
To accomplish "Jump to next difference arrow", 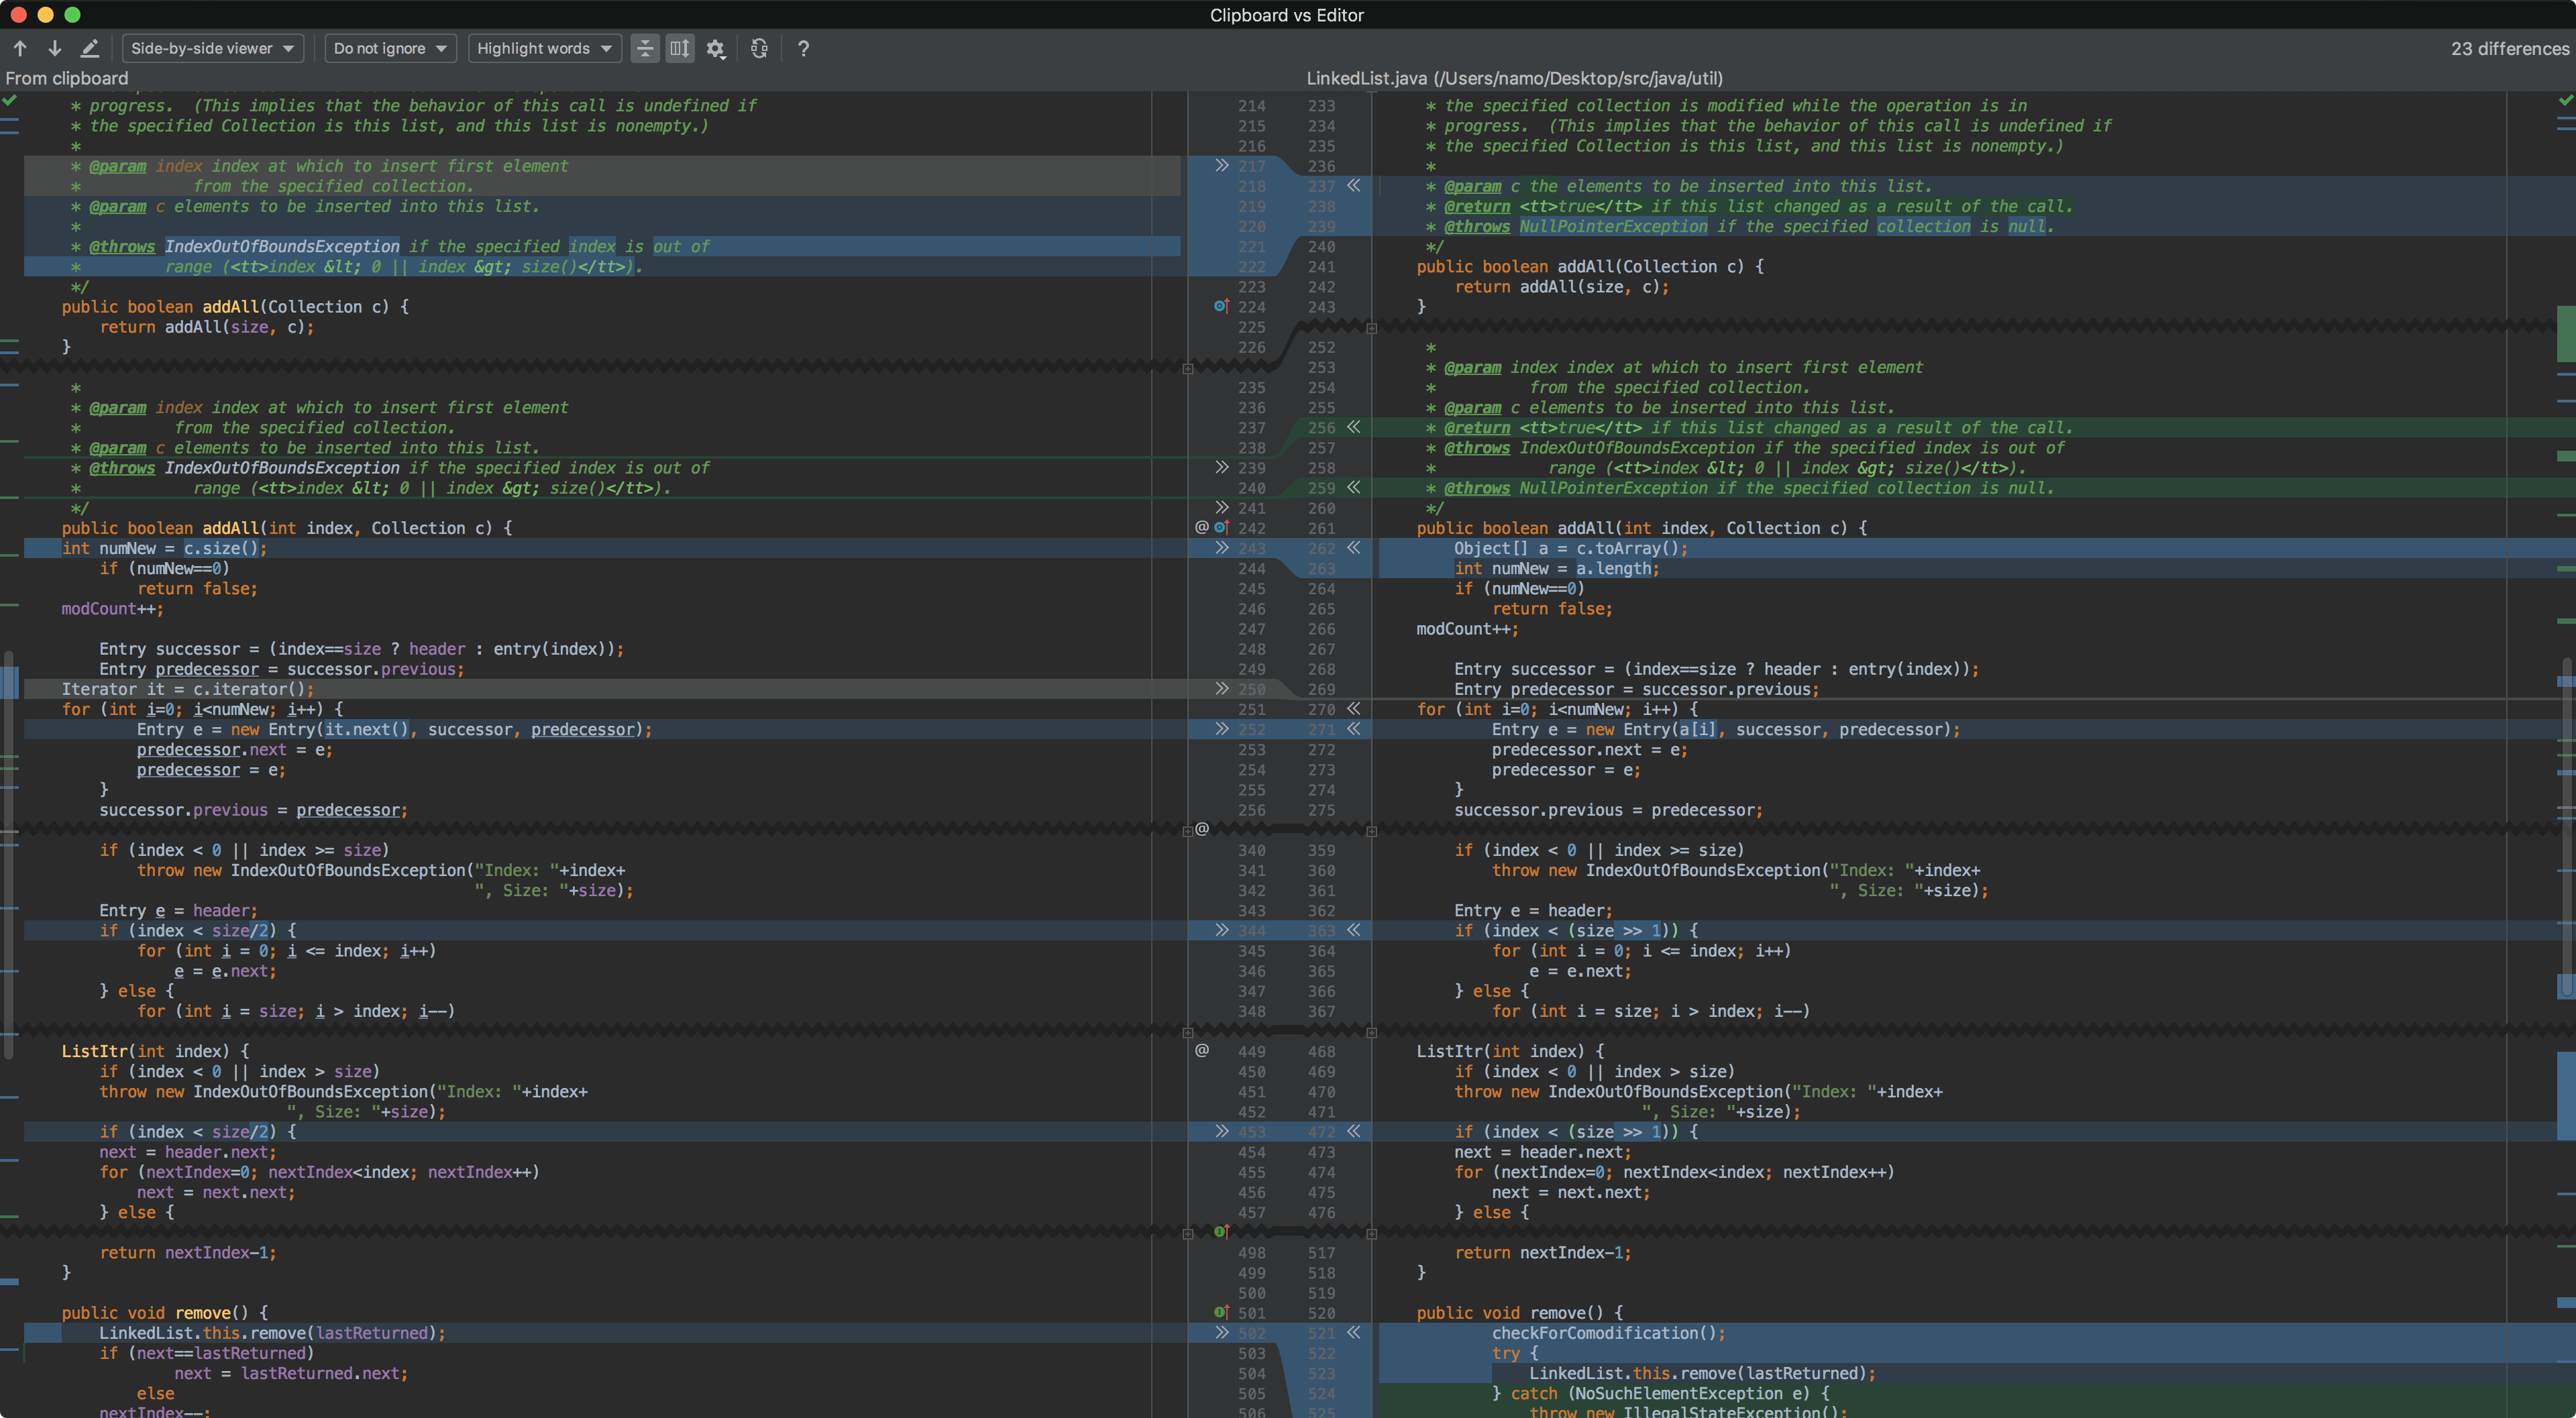I will 55,48.
